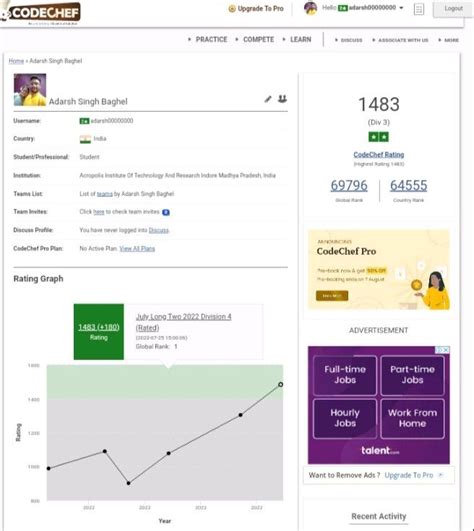Click the Upgrade To Pro header link
Viewport: 474px width, 531px height.
(260, 9)
